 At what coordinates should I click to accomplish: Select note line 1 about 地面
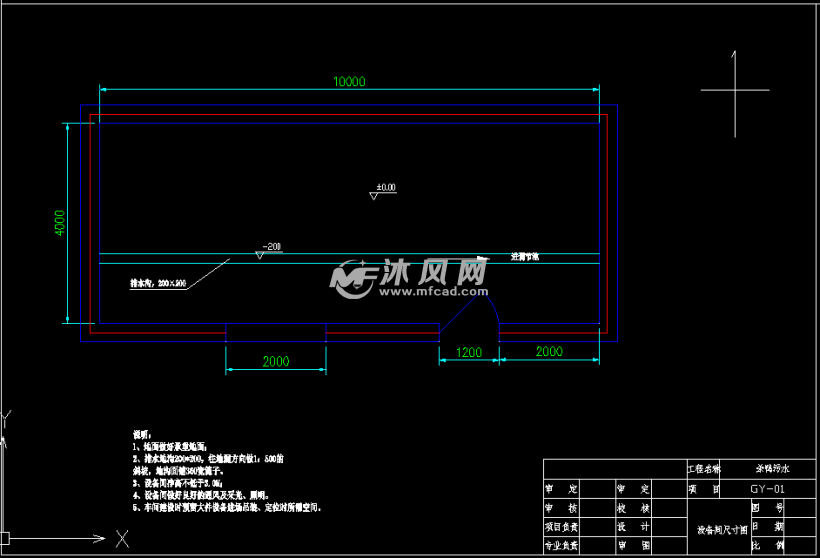pyautogui.click(x=170, y=447)
